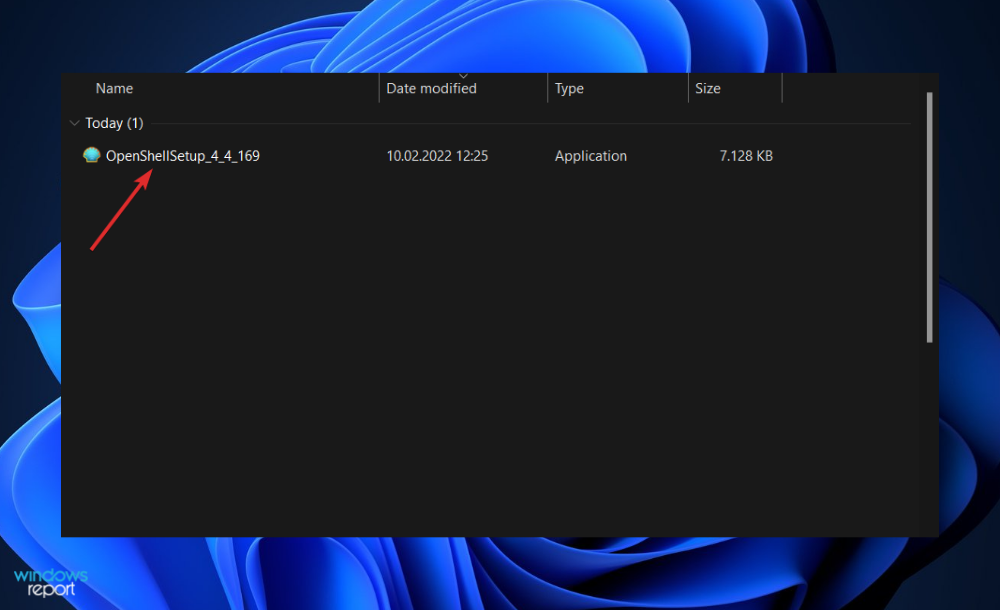
Task: Sort files by the Date modified column
Action: (431, 88)
